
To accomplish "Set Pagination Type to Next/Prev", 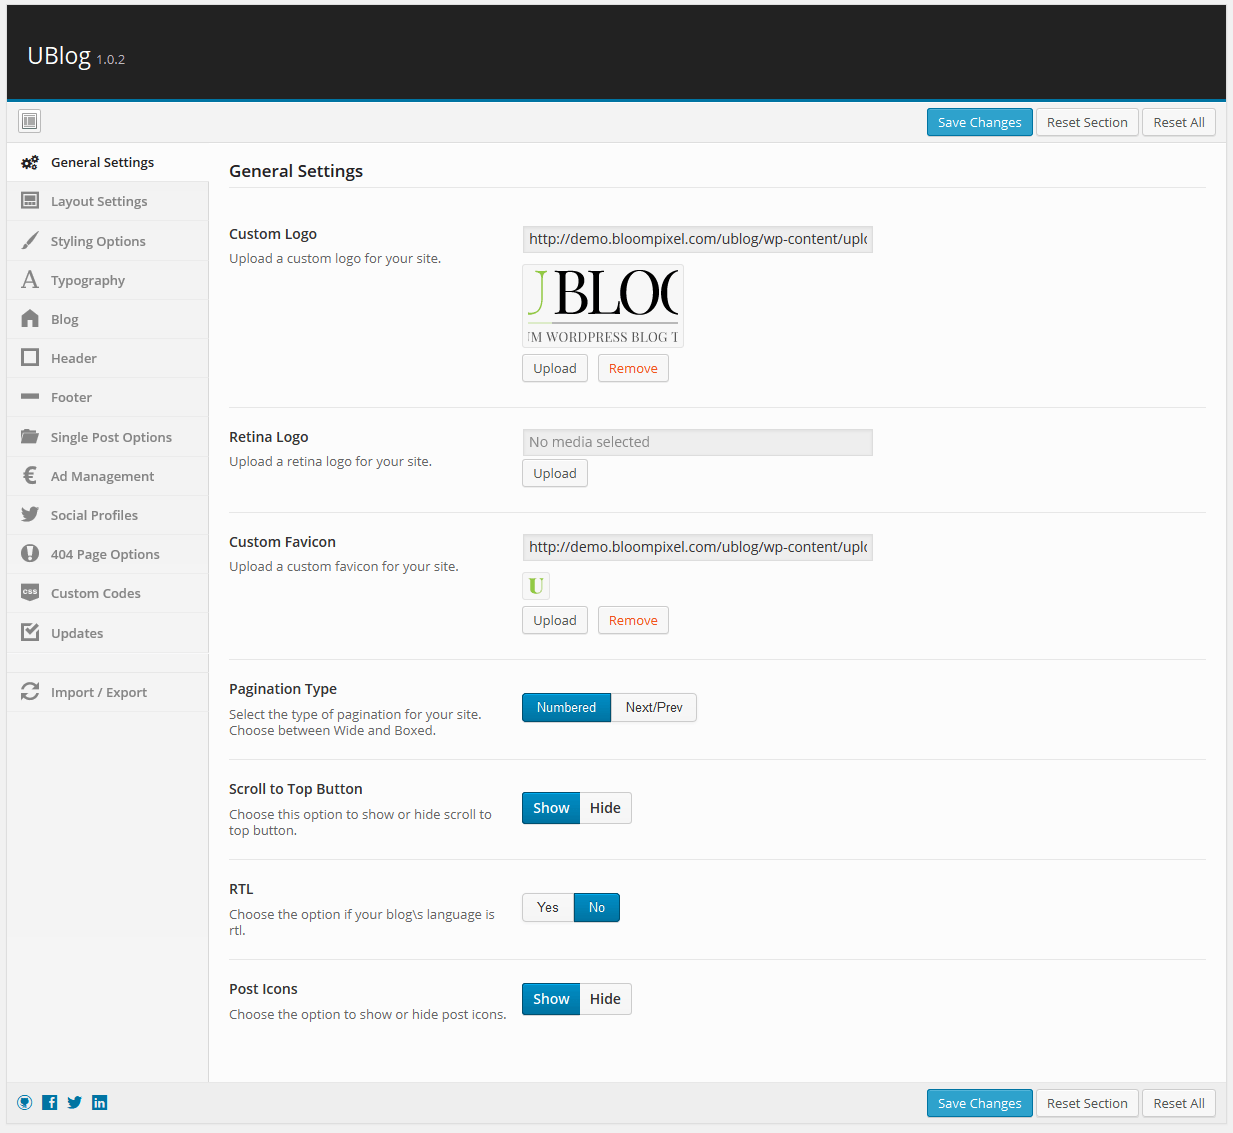I will (654, 708).
